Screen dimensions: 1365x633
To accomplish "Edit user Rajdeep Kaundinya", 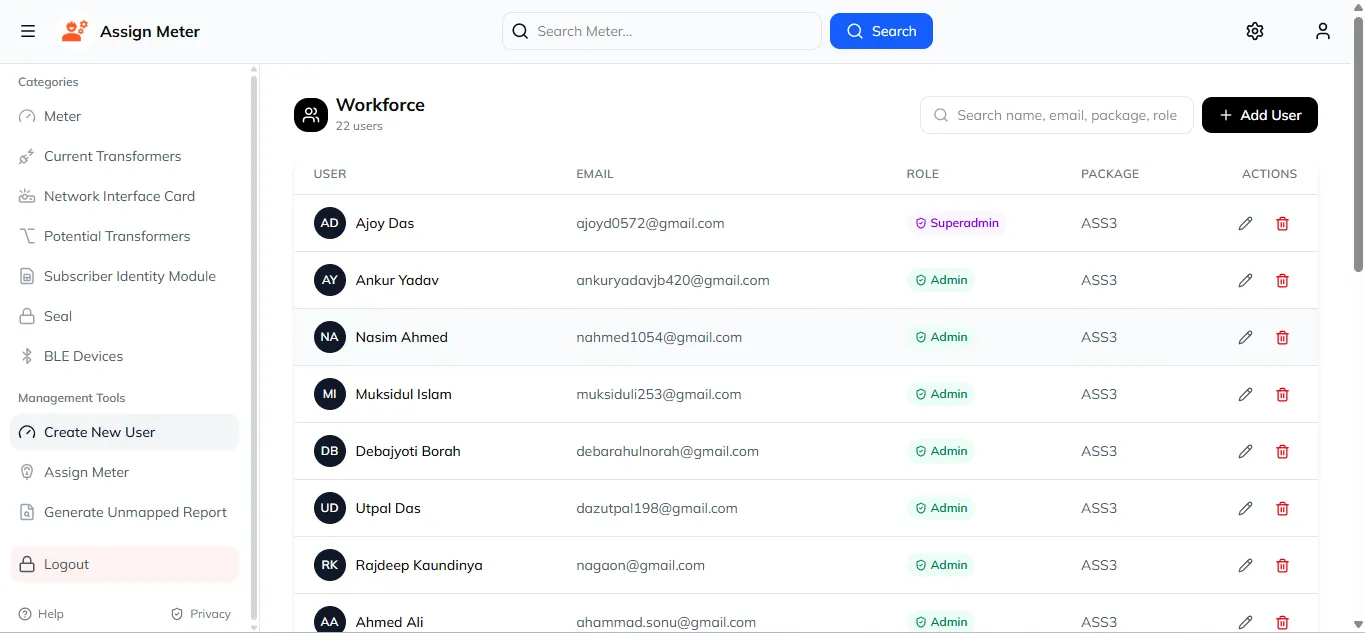I will click(1245, 565).
